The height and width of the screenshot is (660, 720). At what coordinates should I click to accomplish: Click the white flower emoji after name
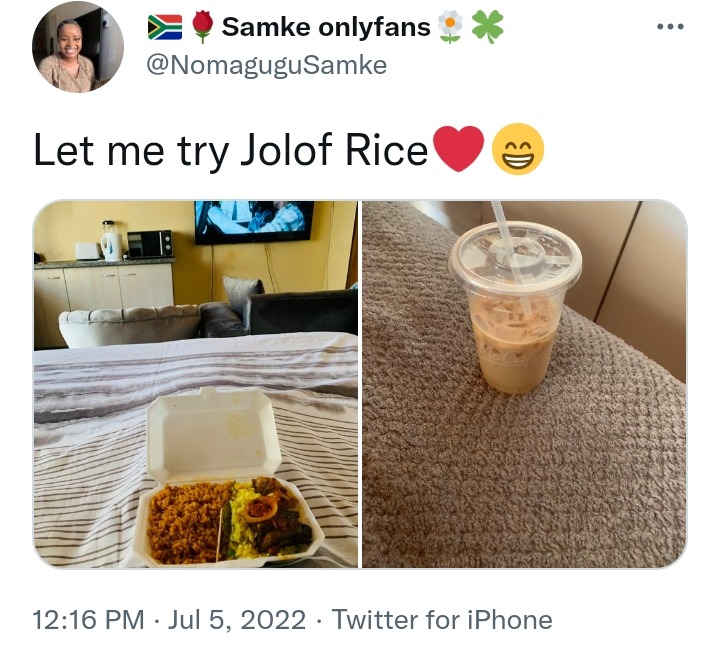(x=450, y=27)
